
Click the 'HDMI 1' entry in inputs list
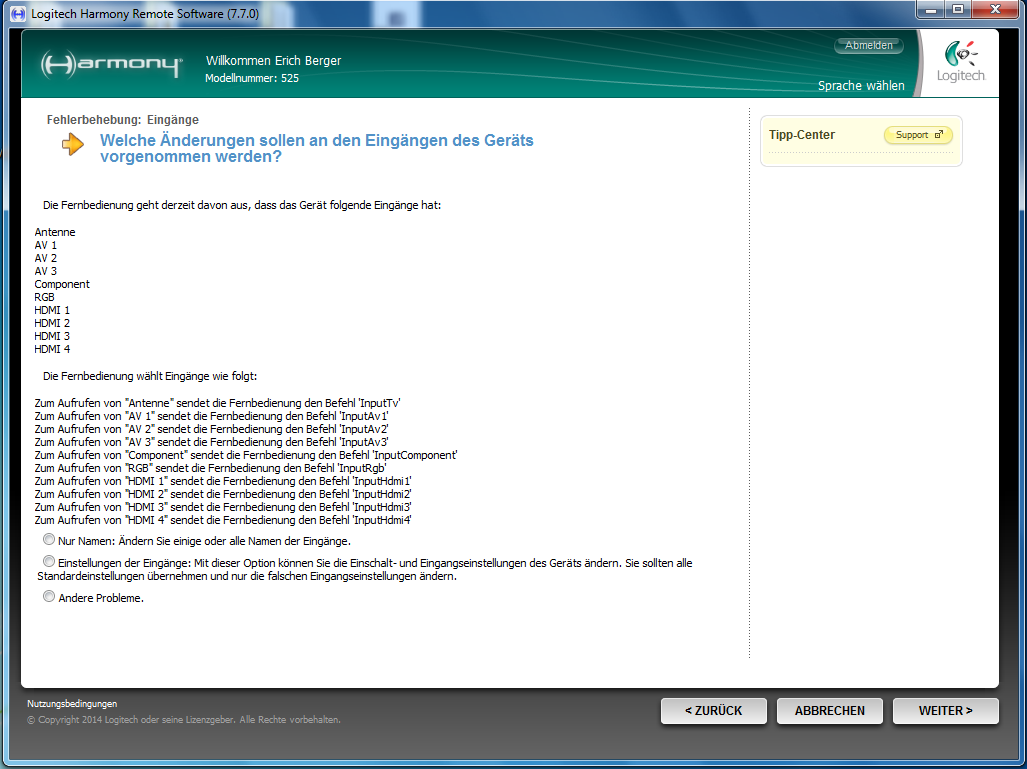tap(52, 310)
